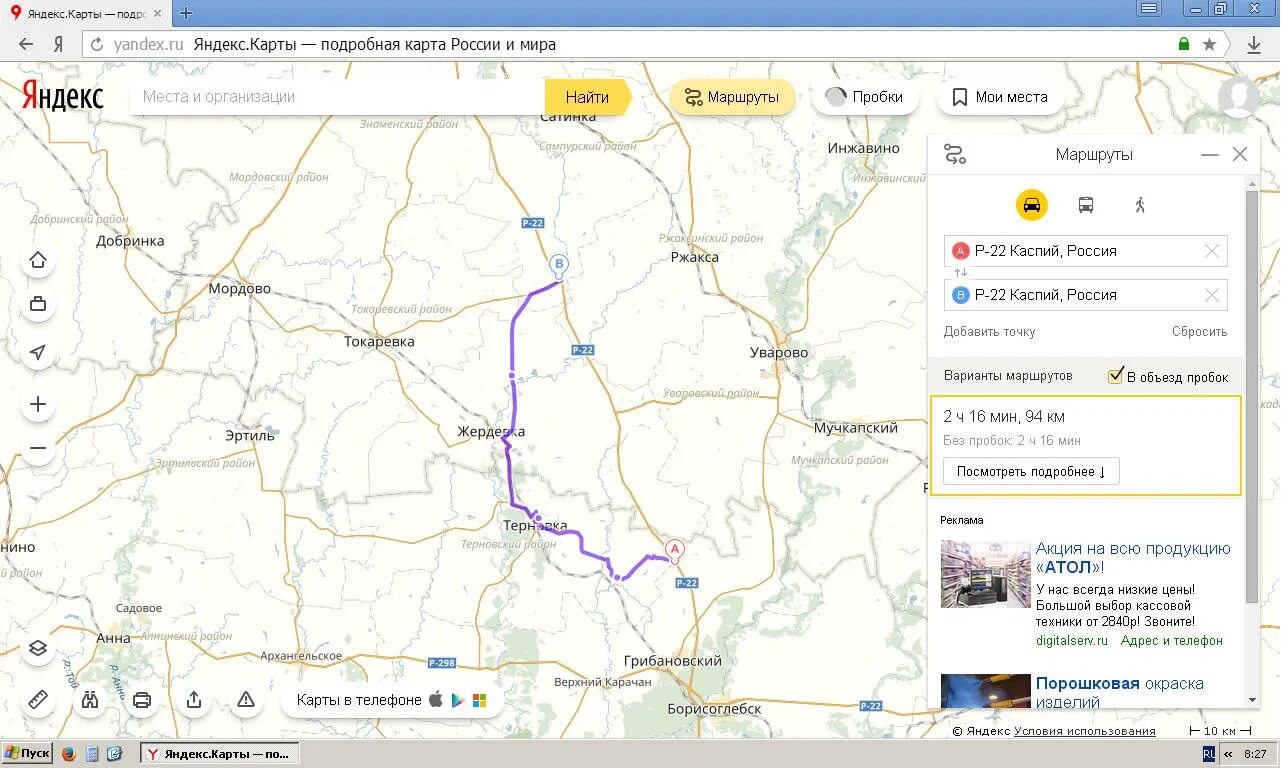Open Адрес и телефон ad link
This screenshot has height=768, width=1282.
[1171, 640]
